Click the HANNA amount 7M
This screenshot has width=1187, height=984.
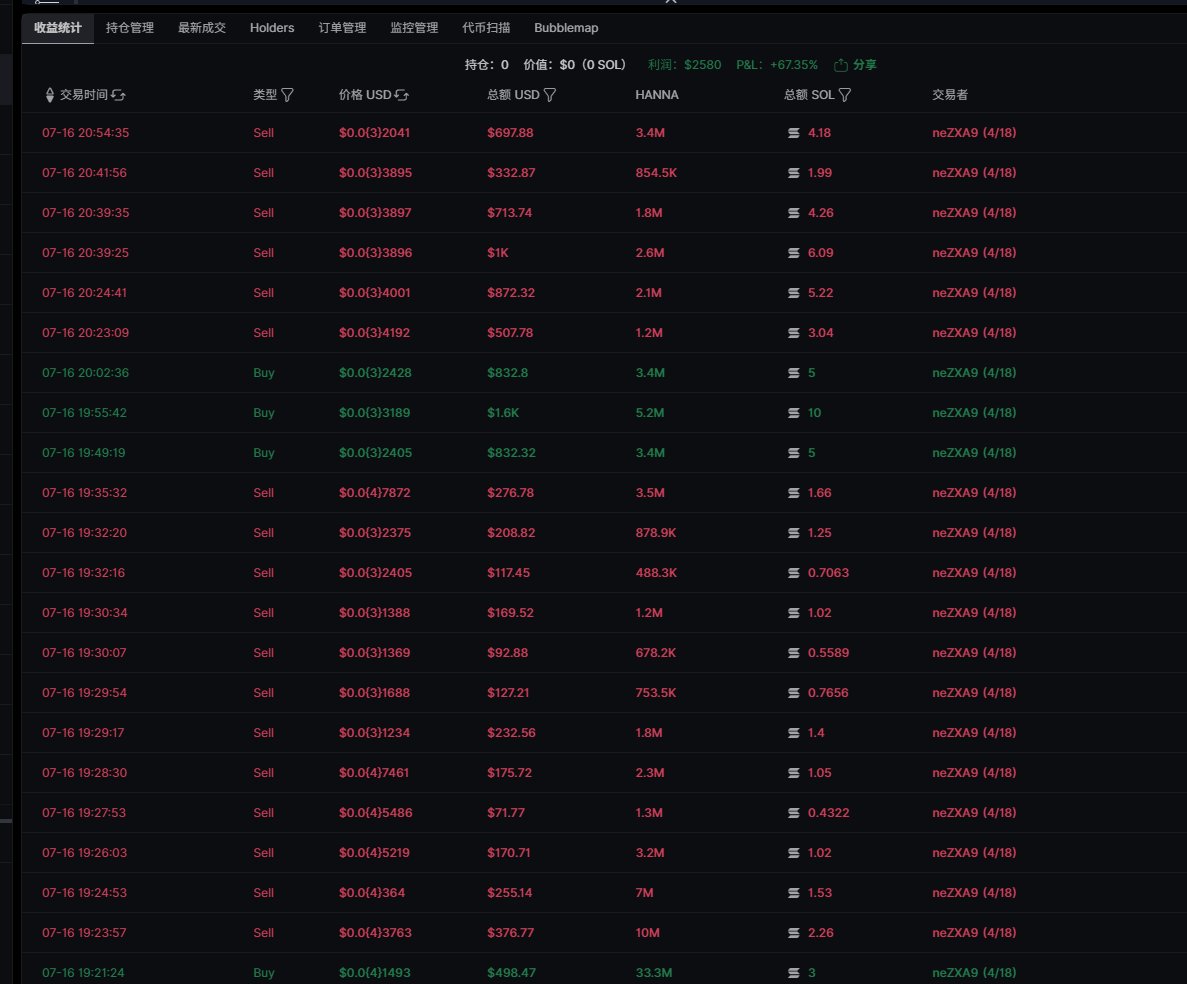coord(644,892)
